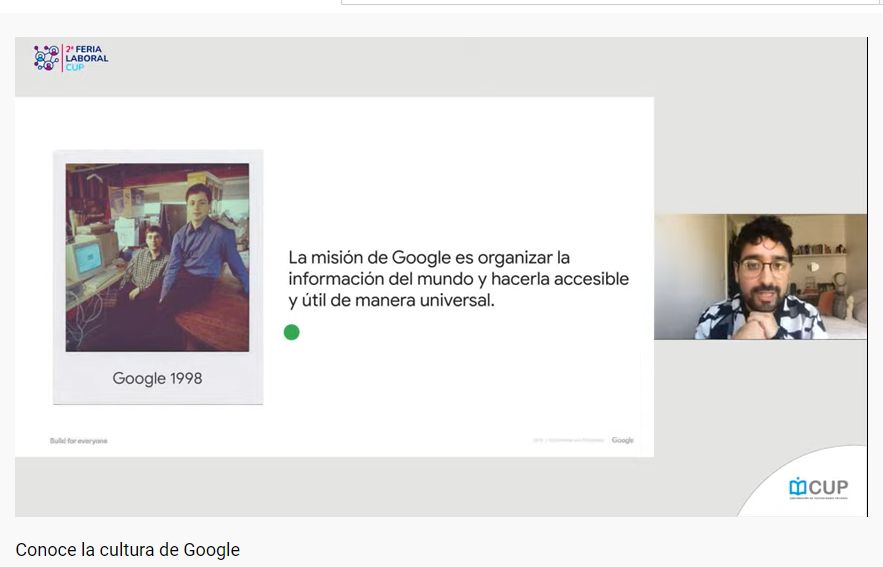The image size is (883, 567).
Task: Click the small Google logo in the slide footer
Action: [x=622, y=440]
